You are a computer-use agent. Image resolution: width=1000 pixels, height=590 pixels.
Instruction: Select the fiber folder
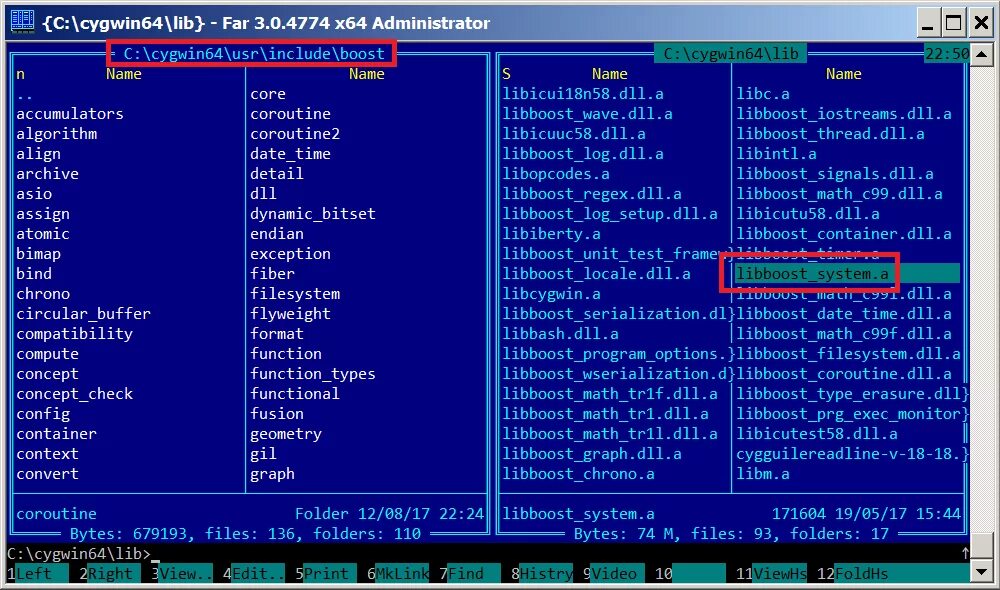(x=272, y=274)
